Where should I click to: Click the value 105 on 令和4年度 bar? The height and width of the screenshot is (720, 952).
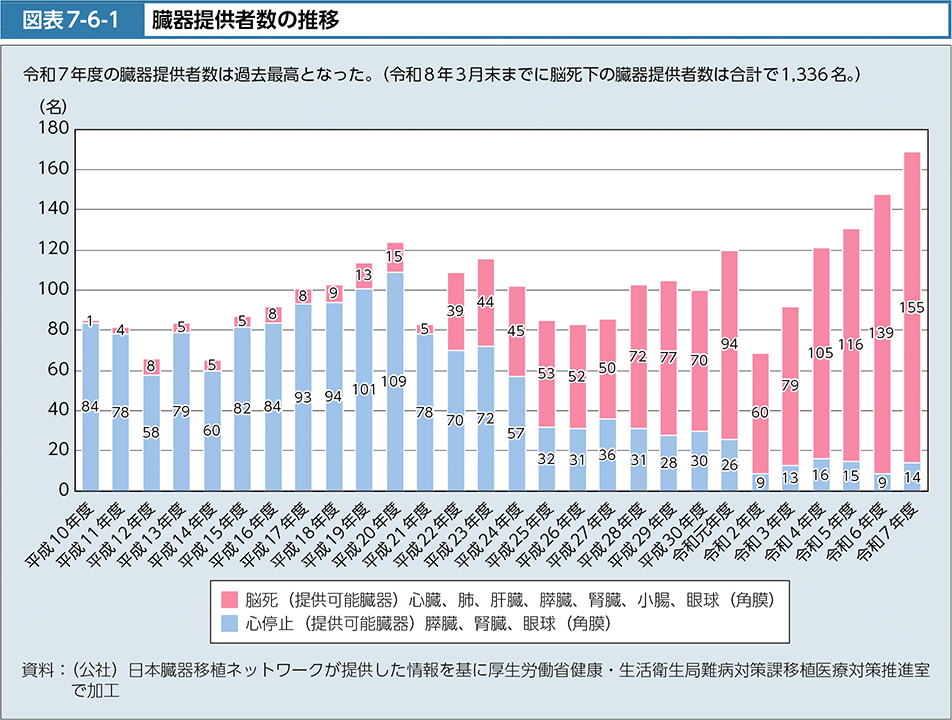(x=820, y=353)
